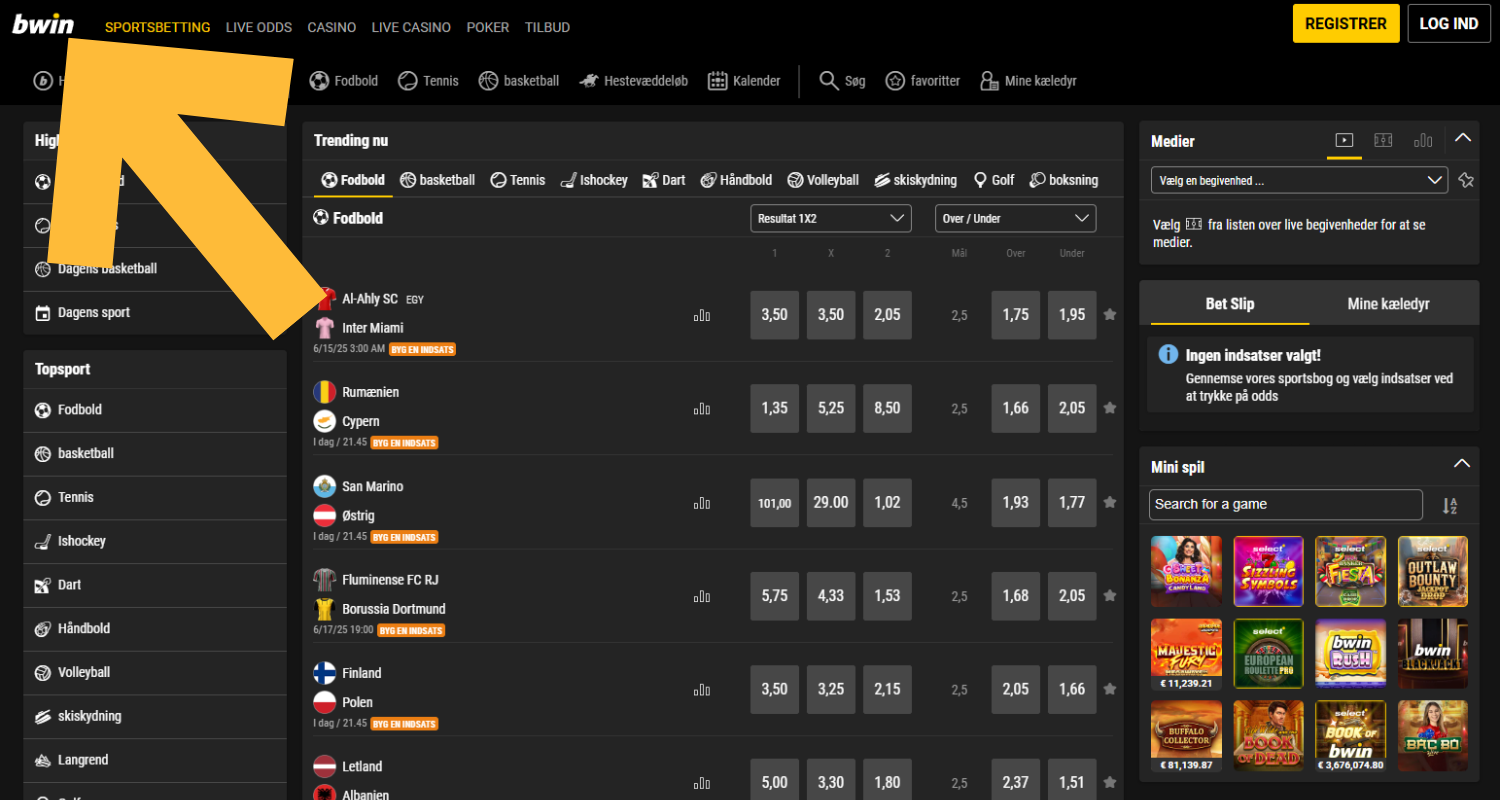The width and height of the screenshot is (1500, 800).
Task: Open the POKER section
Action: point(488,27)
